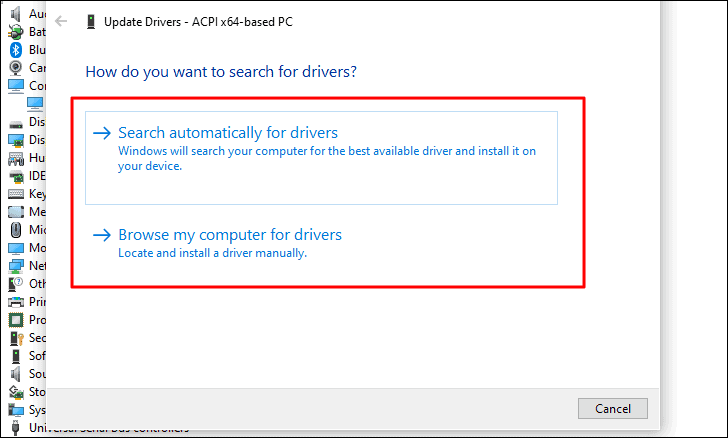Select the Other devices question-mark icon
This screenshot has height=438, width=728.
click(15, 284)
